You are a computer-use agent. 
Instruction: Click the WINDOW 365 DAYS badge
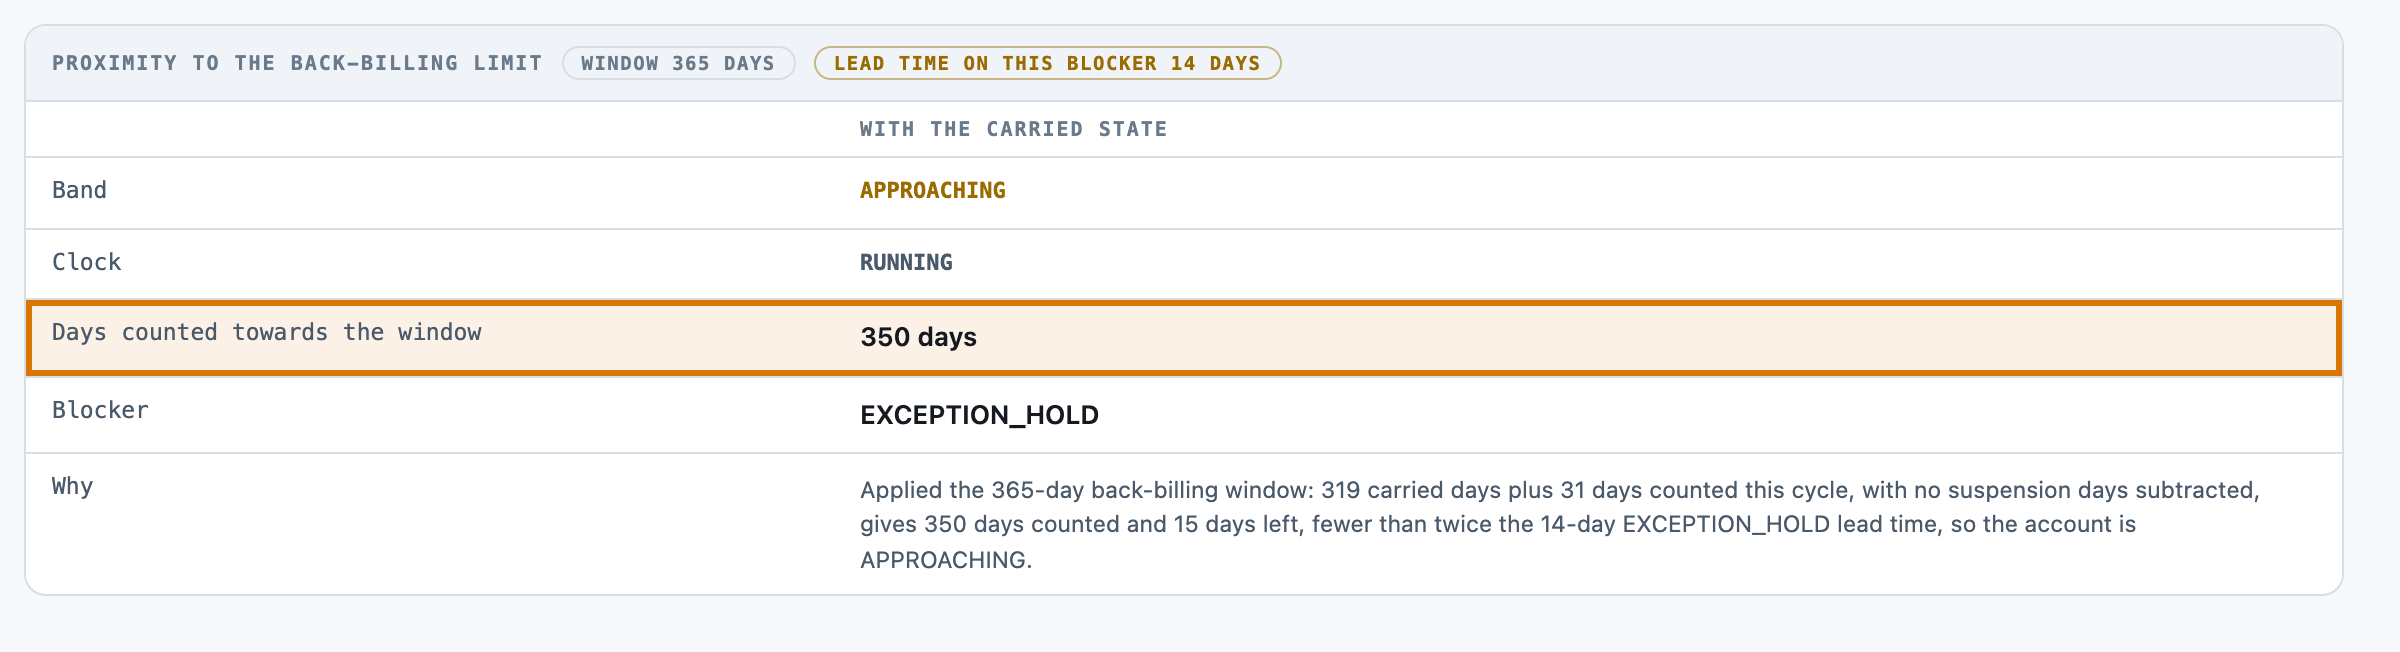tap(678, 63)
